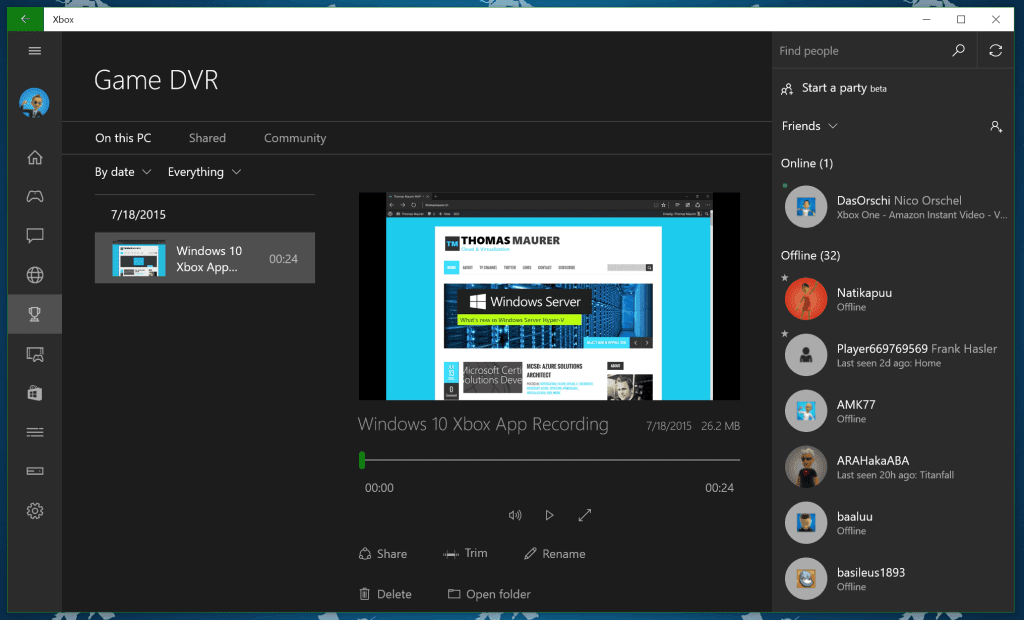The image size is (1024, 620).
Task: Click the add friend person icon
Action: click(995, 126)
